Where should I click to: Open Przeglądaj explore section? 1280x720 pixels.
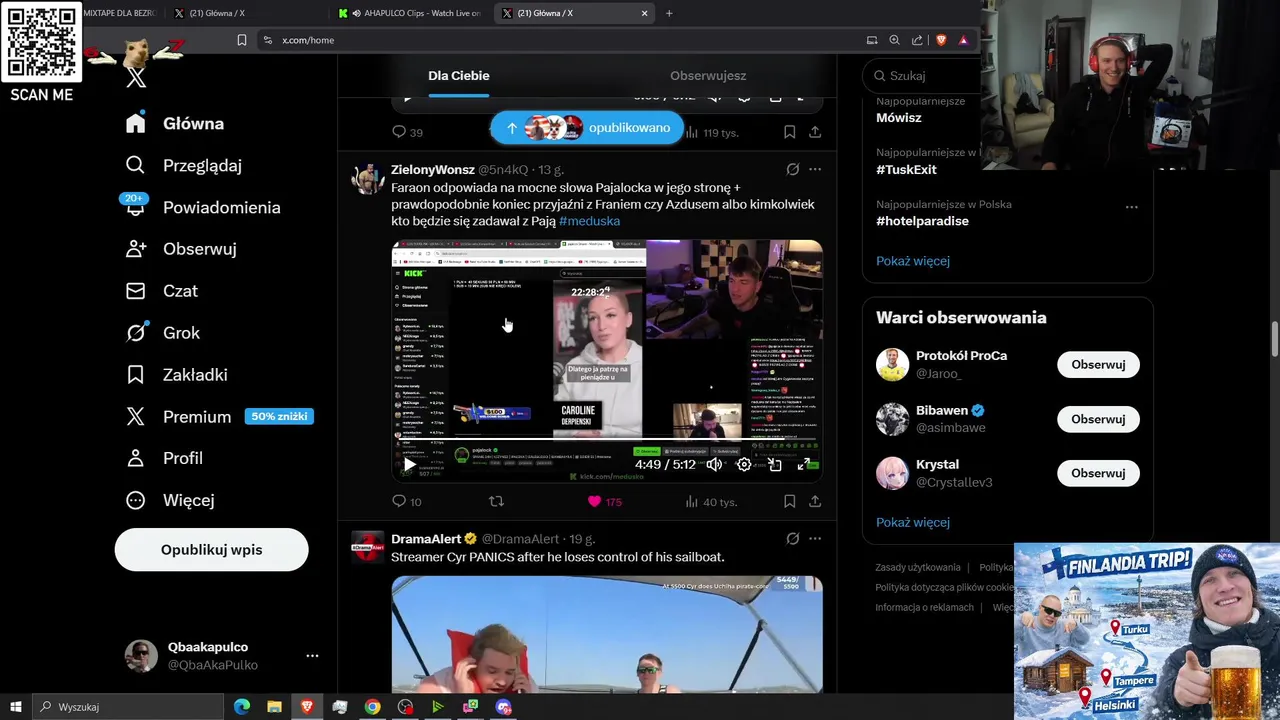[184, 165]
